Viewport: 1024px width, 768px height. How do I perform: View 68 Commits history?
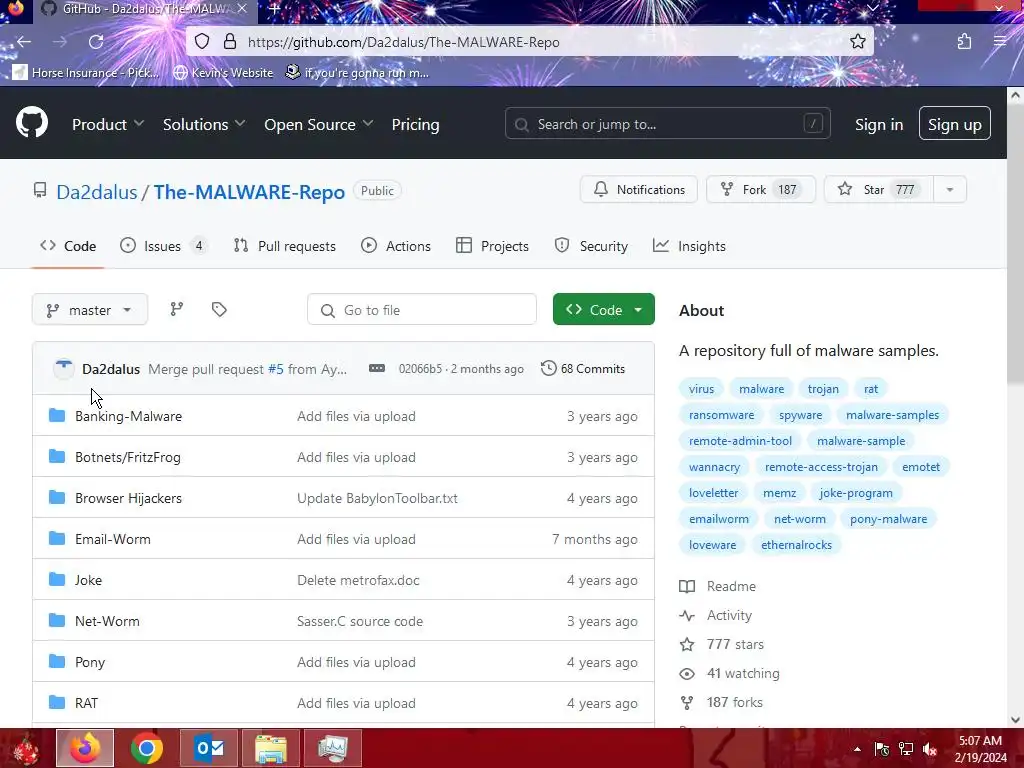583,368
